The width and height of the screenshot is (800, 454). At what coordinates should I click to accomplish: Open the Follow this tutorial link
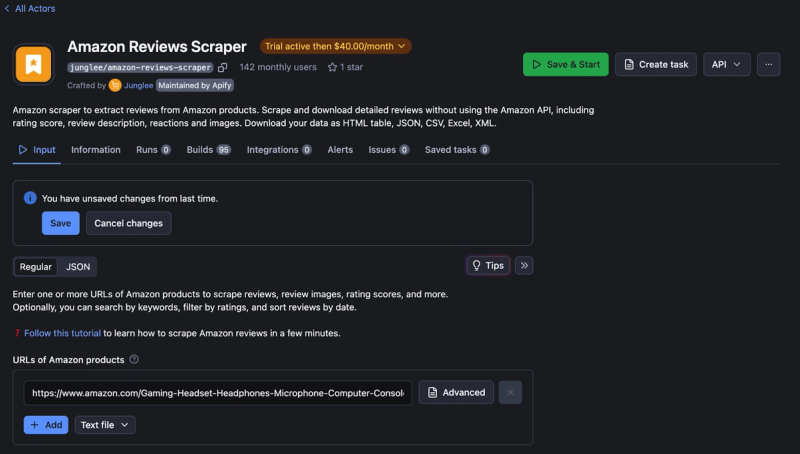(62, 333)
